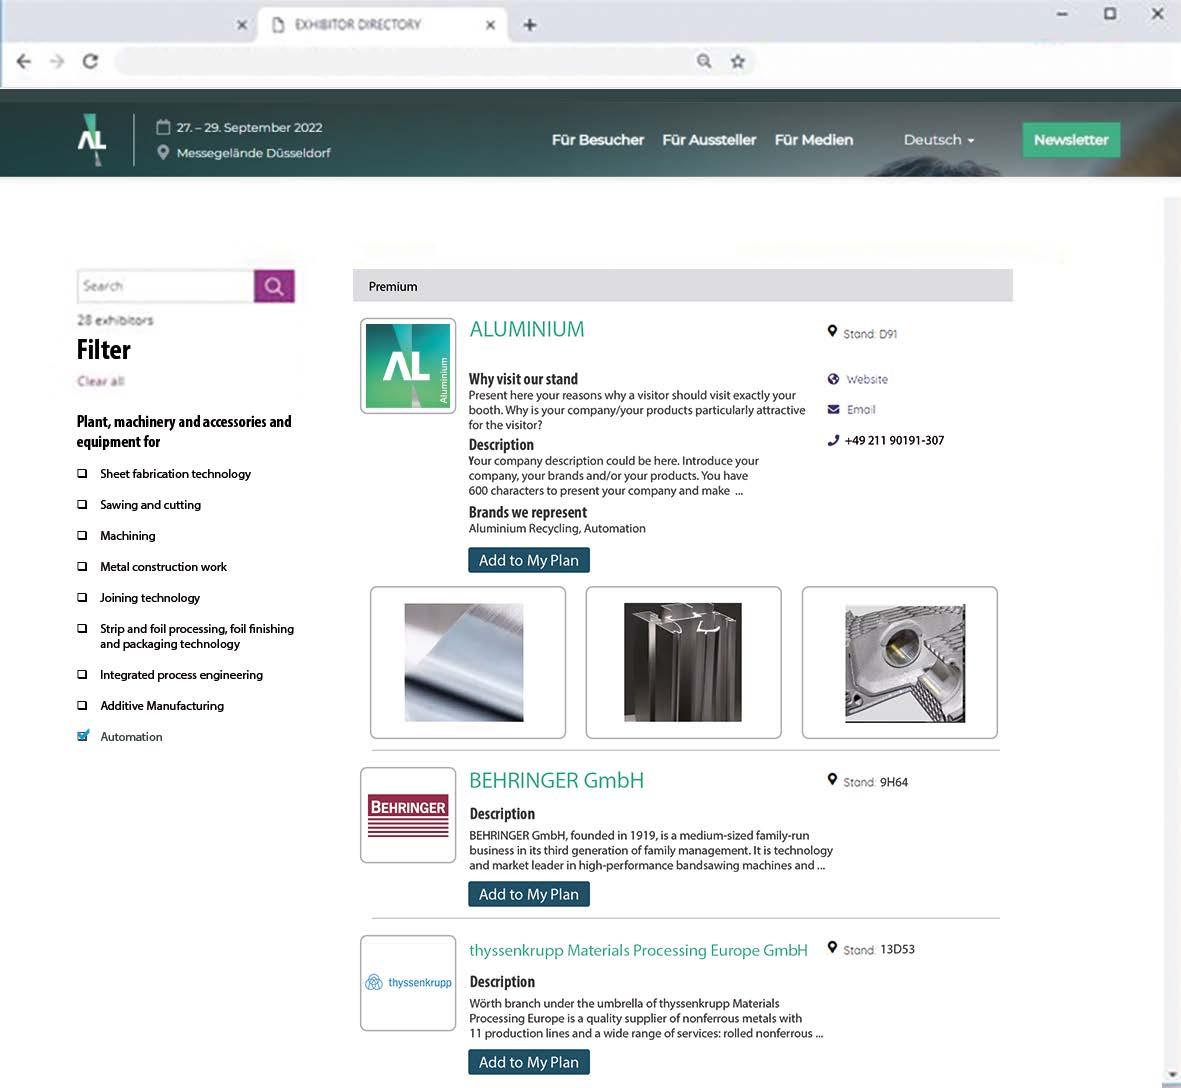Add thyssenkrupp to My Plan
1181x1088 pixels.
(529, 1062)
